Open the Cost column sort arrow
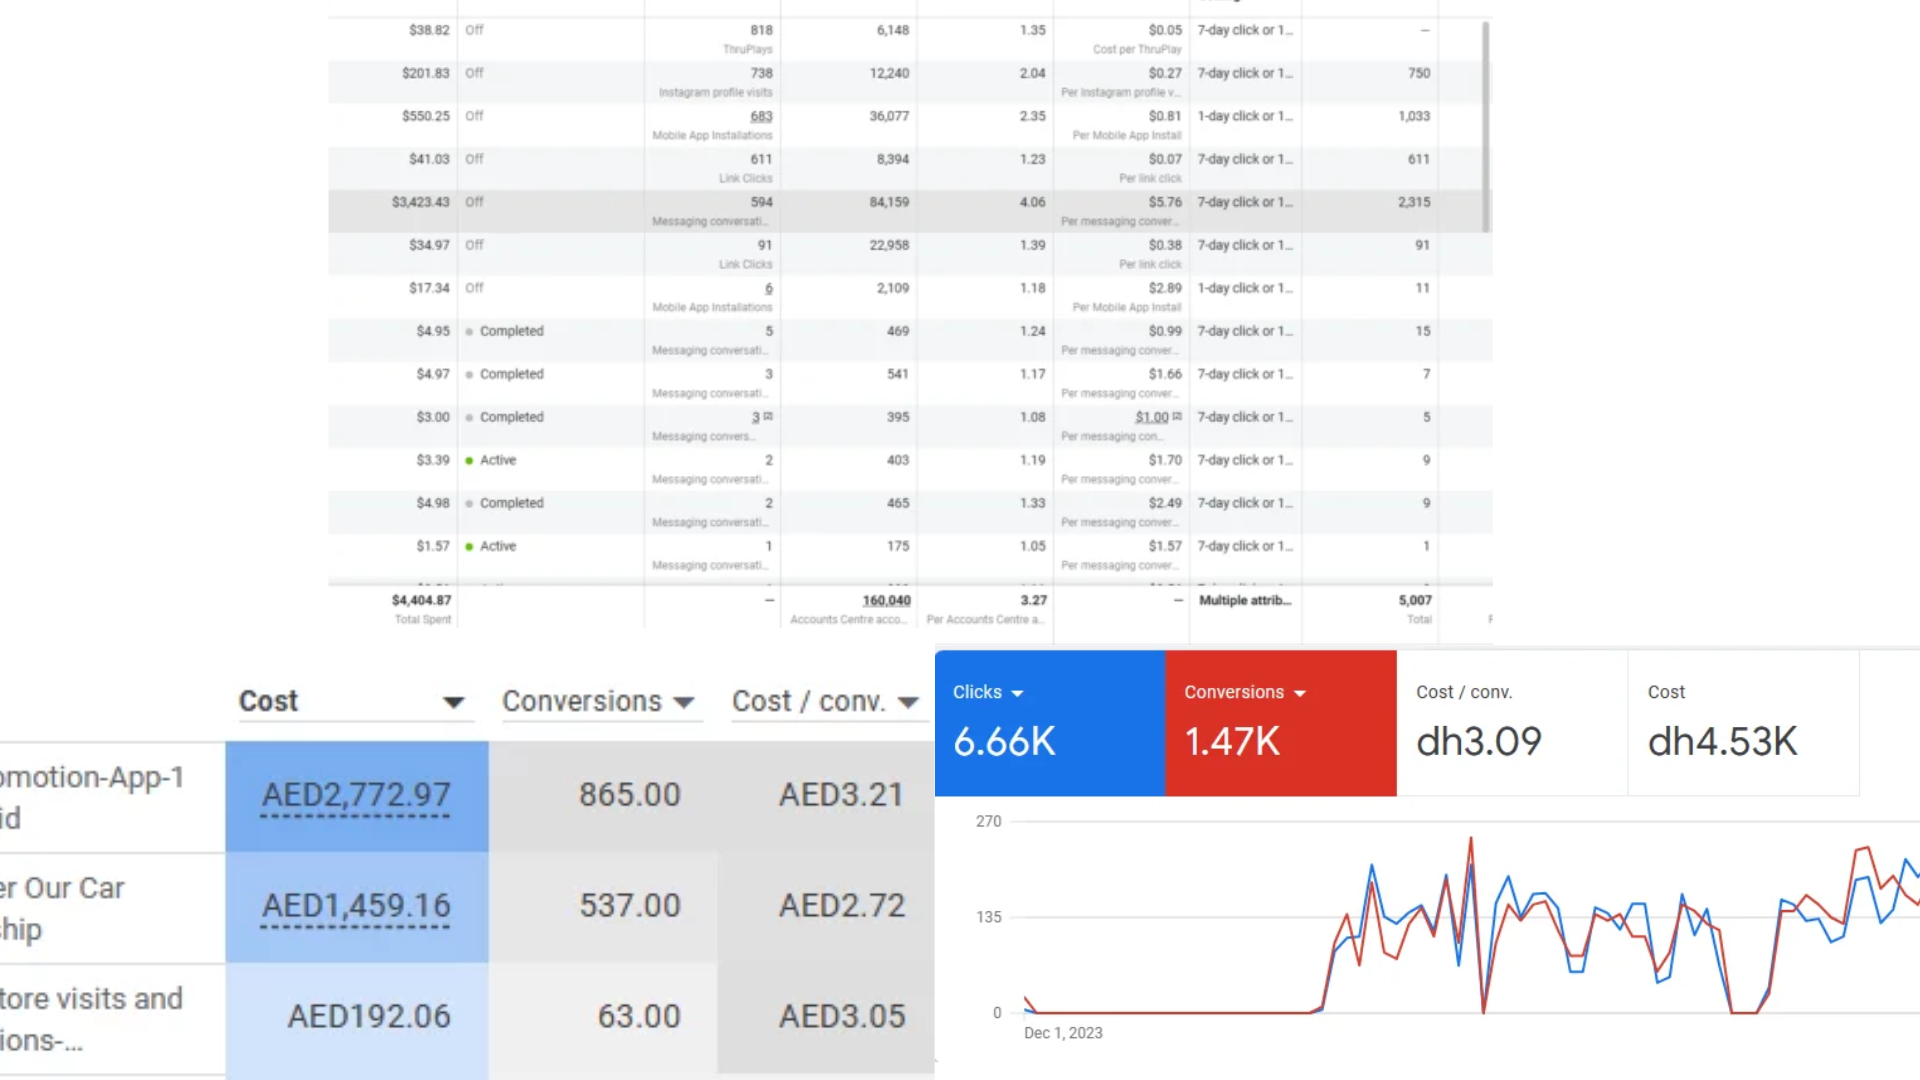The image size is (1920, 1080). [x=453, y=702]
